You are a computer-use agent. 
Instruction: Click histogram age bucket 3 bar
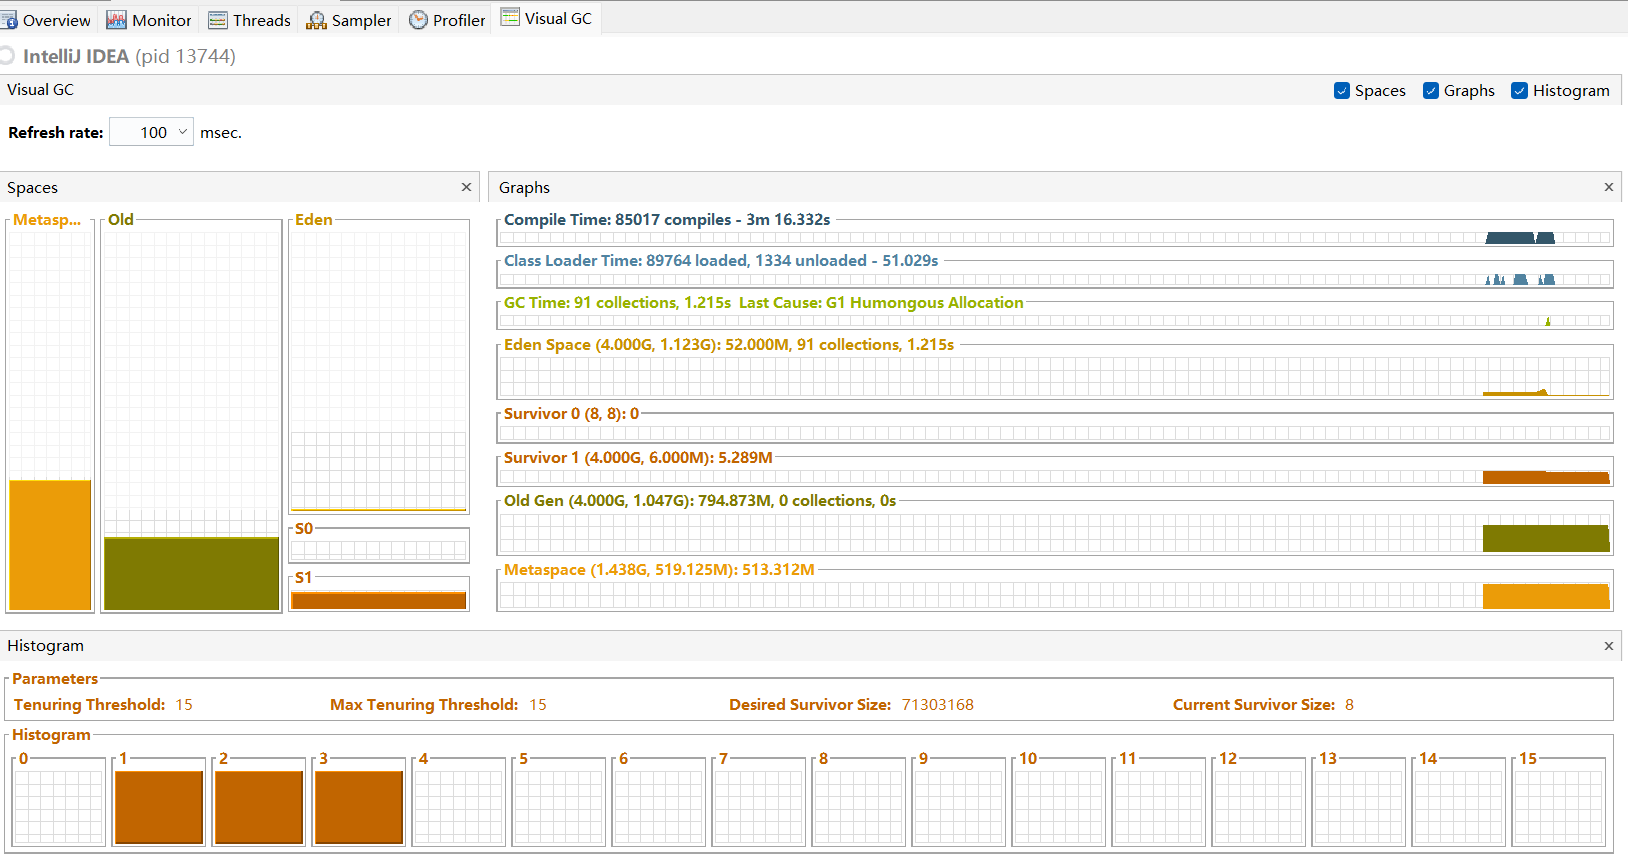[x=359, y=807]
